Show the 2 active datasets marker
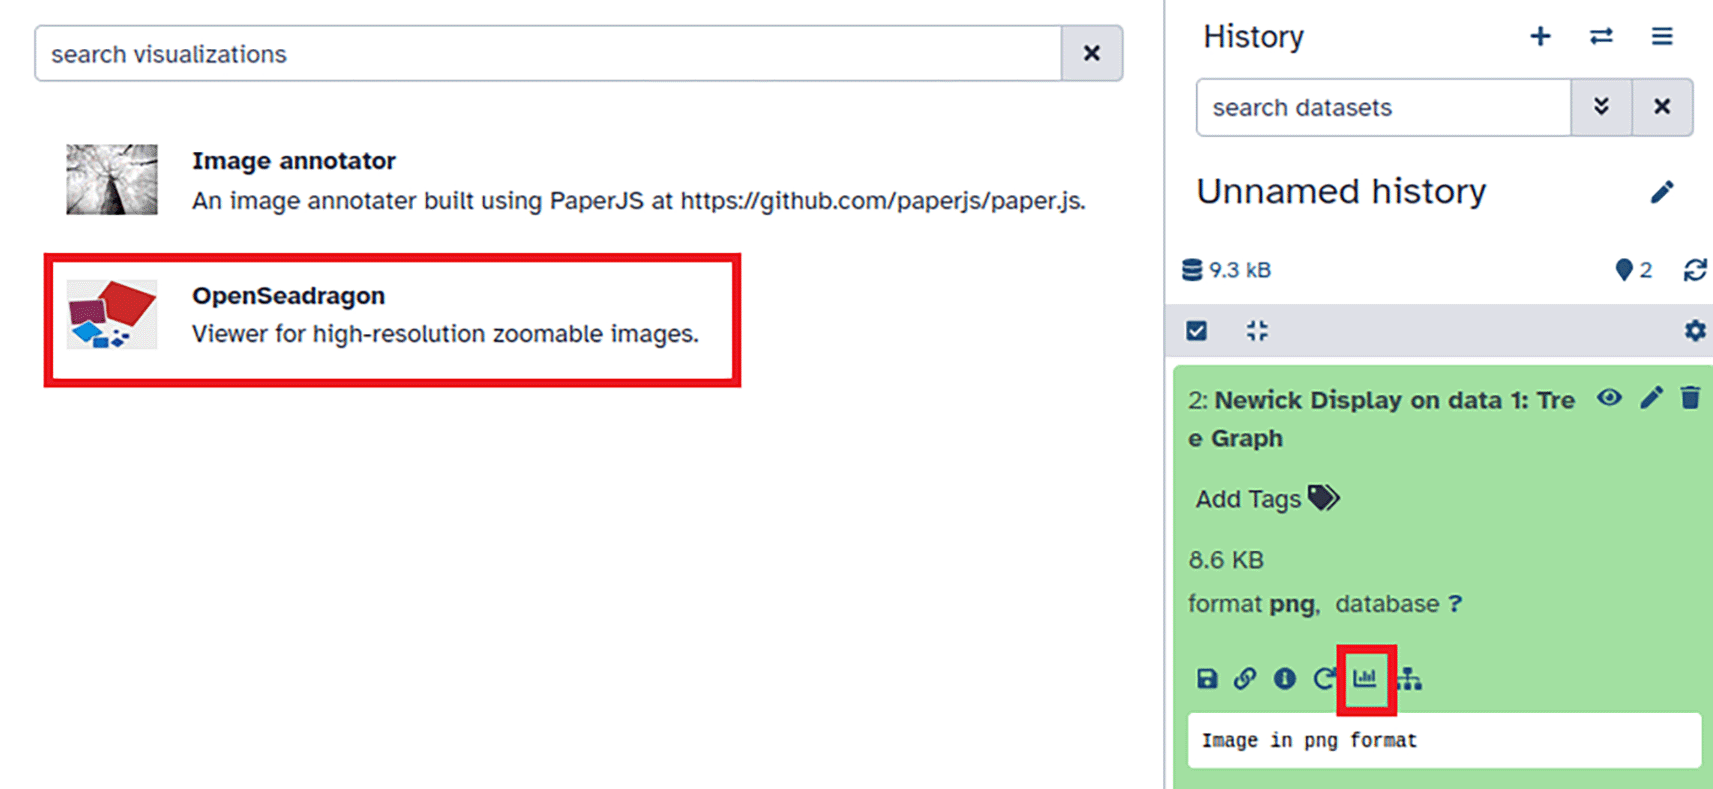This screenshot has height=789, width=1713. point(1633,270)
